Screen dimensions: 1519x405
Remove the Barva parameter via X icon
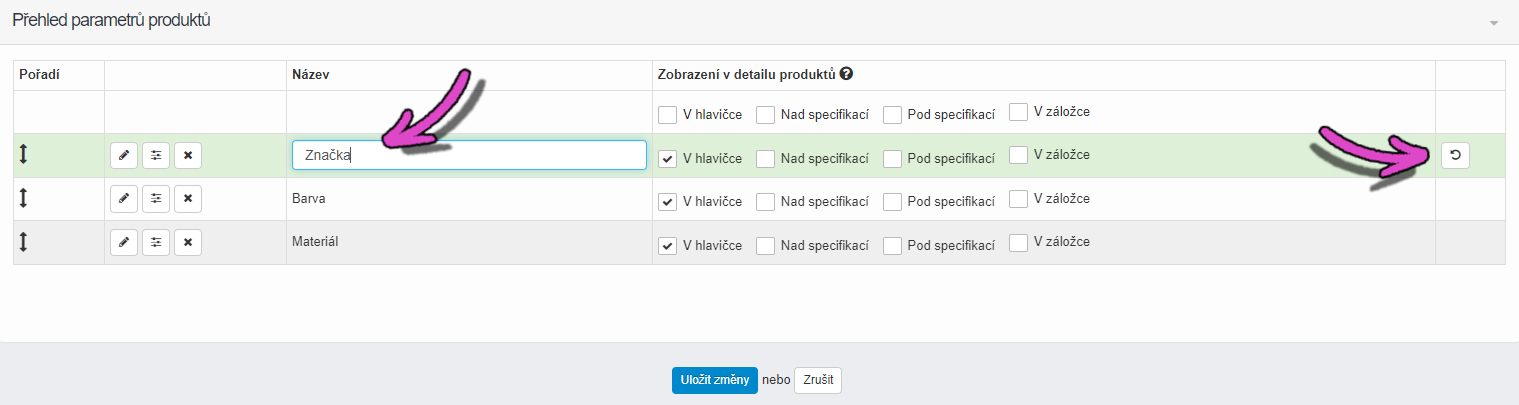click(188, 199)
